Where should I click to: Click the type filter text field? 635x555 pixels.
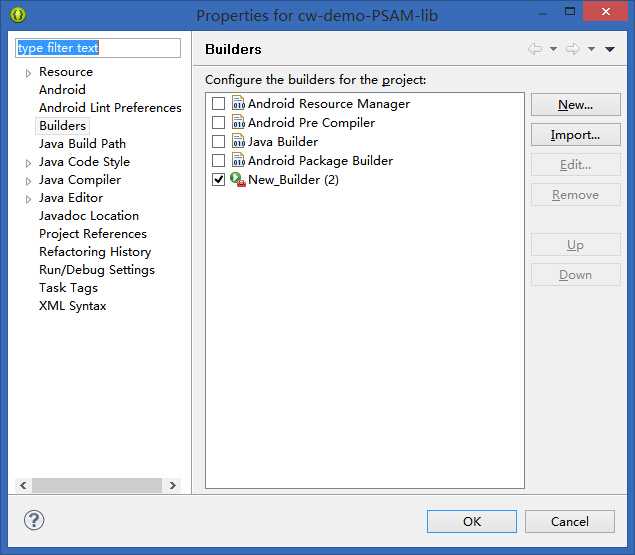(x=98, y=48)
